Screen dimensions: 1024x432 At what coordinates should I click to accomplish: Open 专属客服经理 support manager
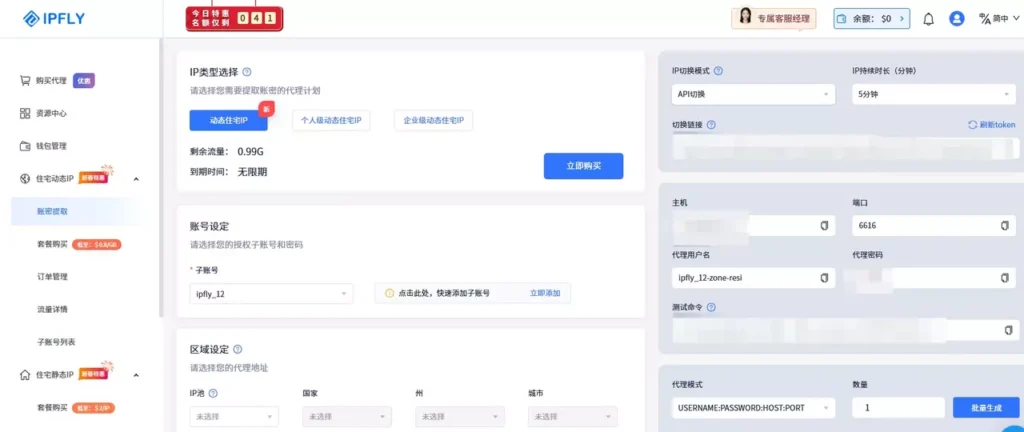click(774, 19)
